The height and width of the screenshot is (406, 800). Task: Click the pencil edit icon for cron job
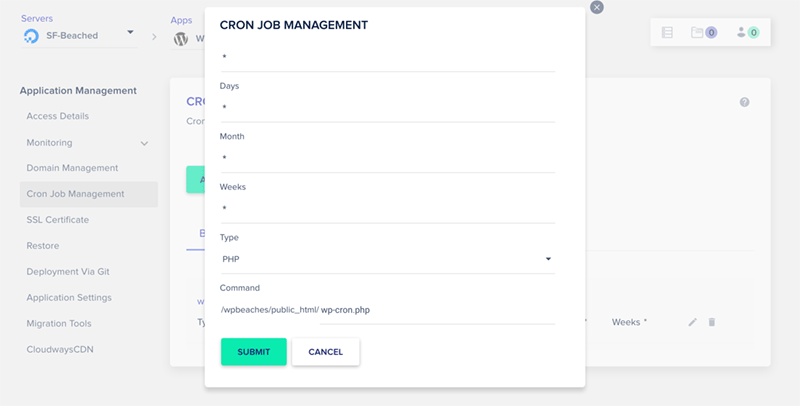click(x=692, y=322)
